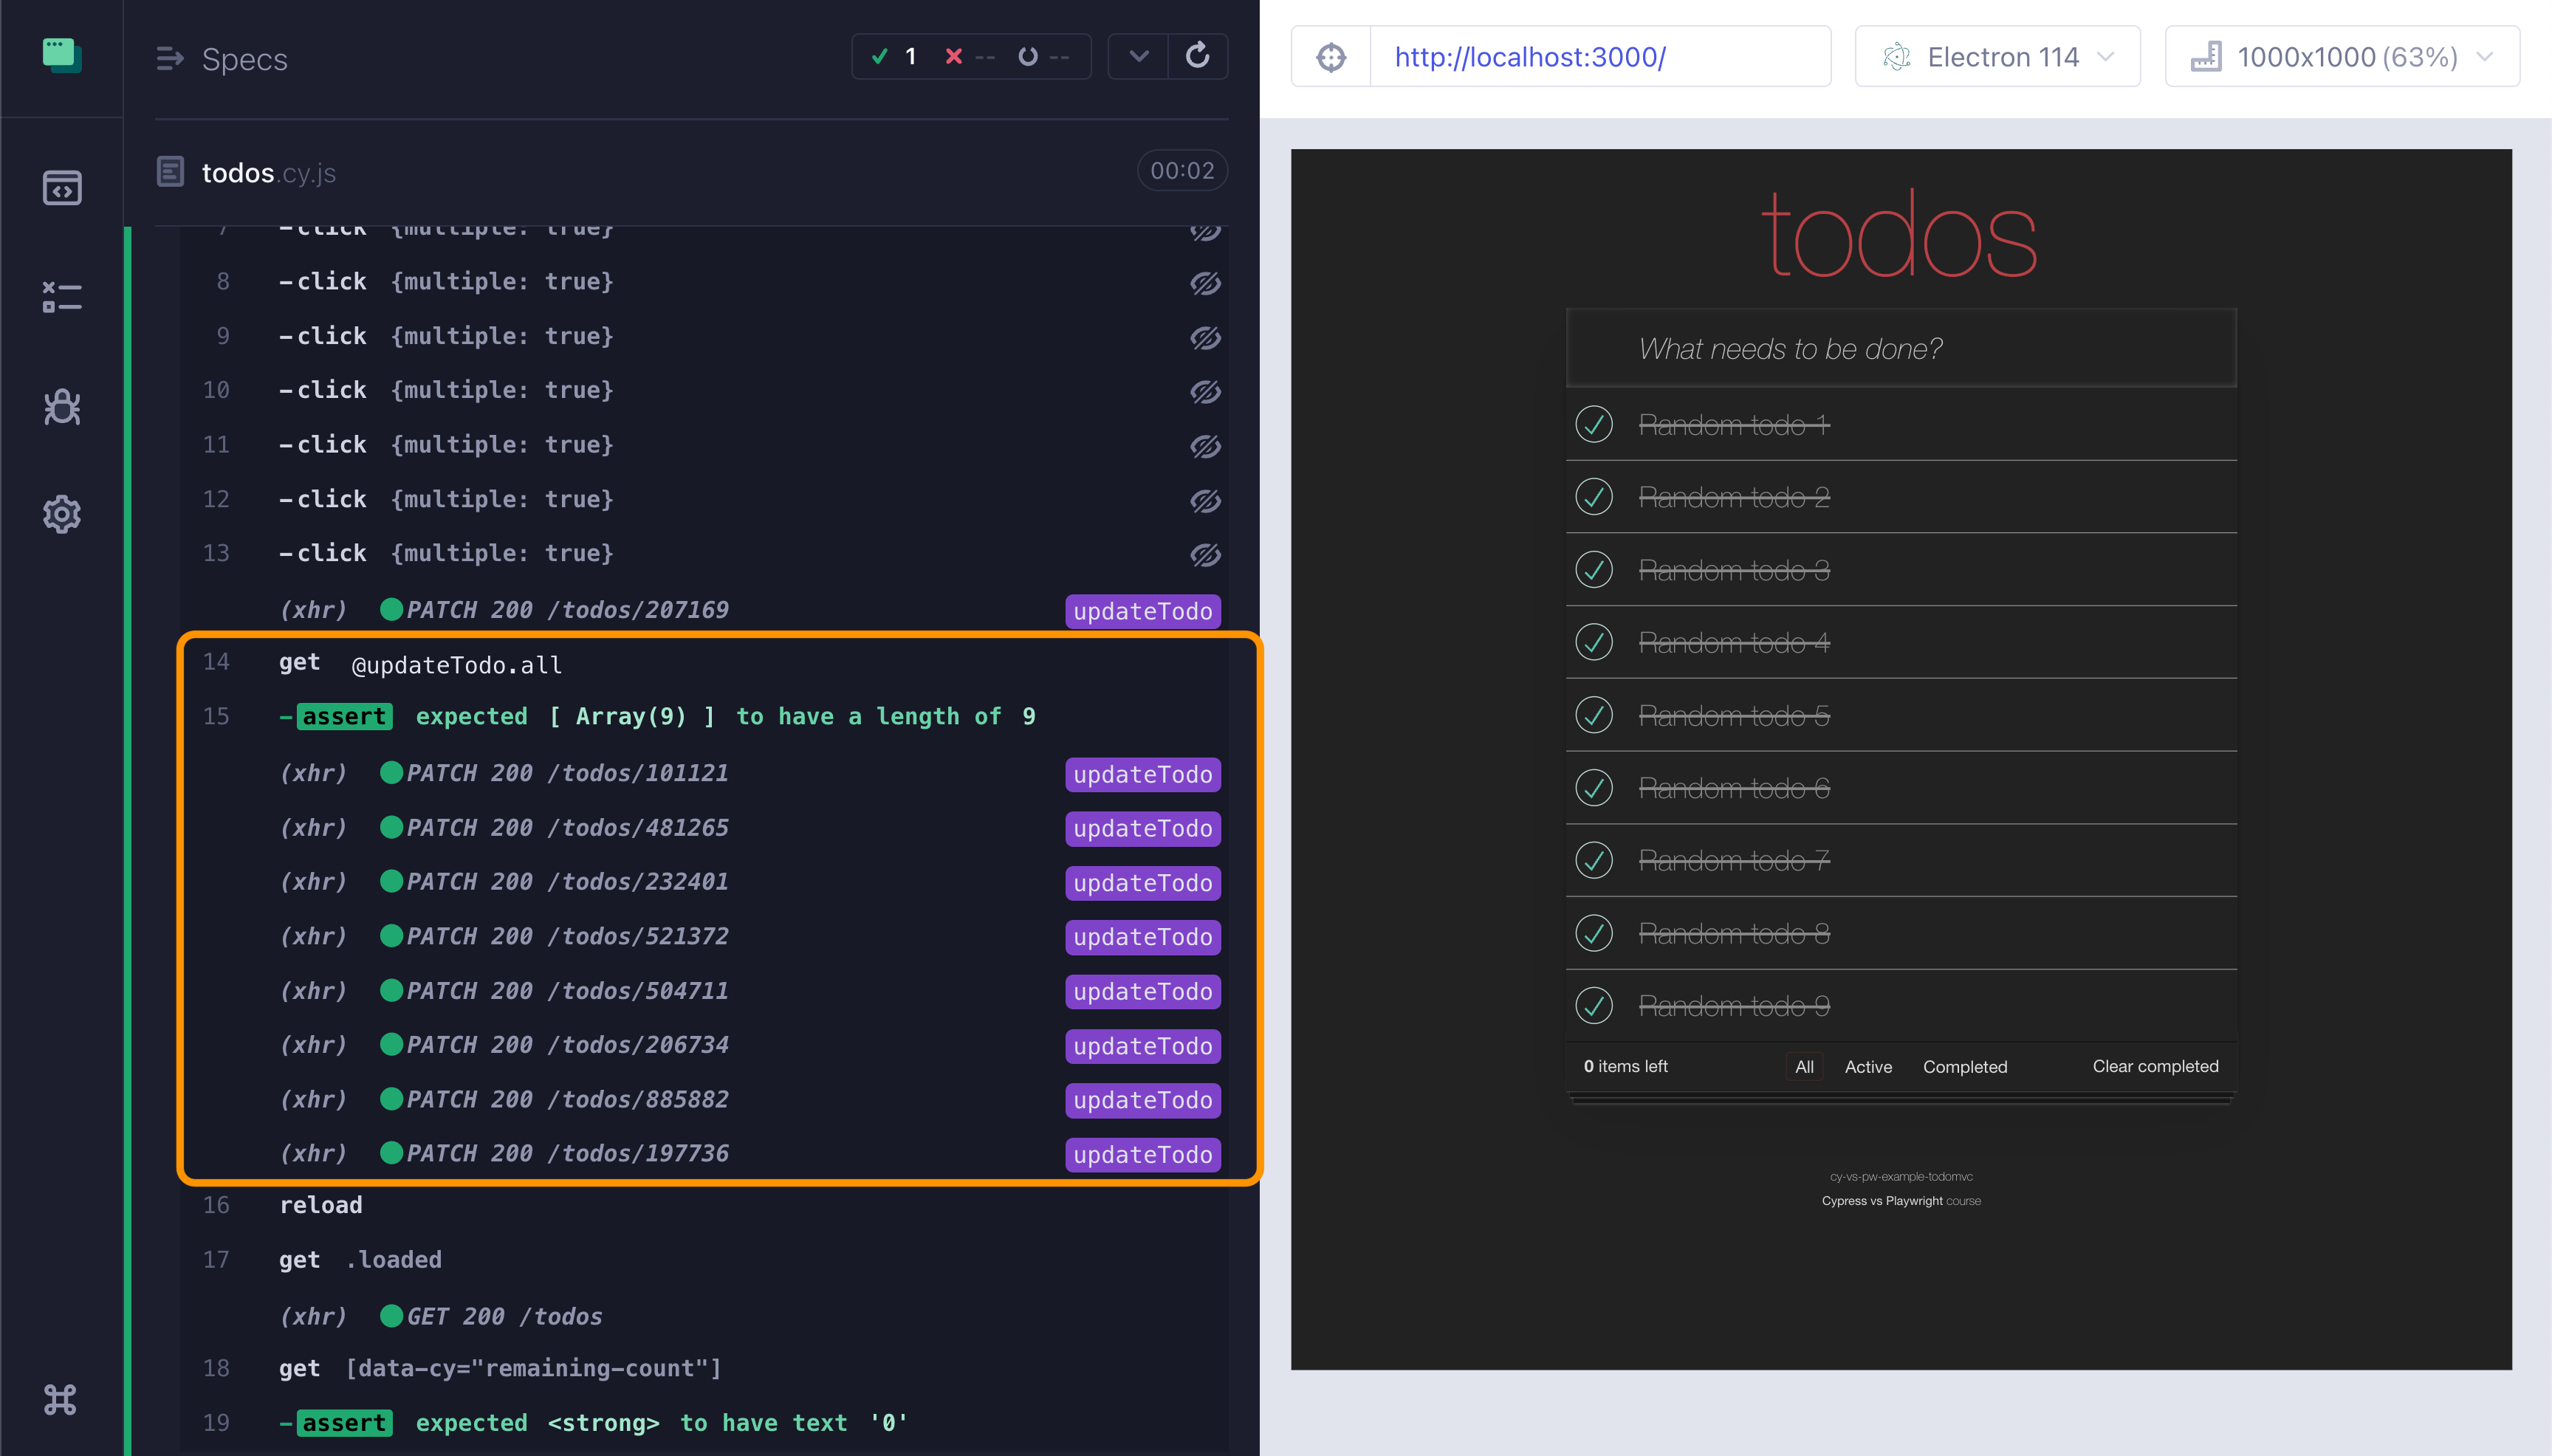Open the Settings gear icon
The image size is (2552, 1456).
[62, 514]
